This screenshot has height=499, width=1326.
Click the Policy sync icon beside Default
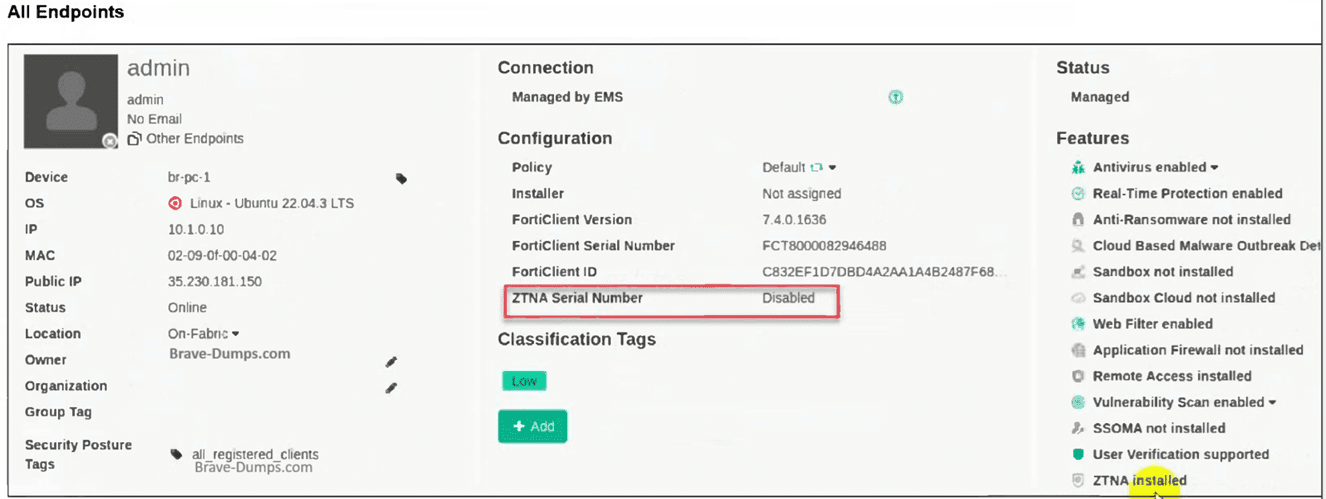[816, 168]
